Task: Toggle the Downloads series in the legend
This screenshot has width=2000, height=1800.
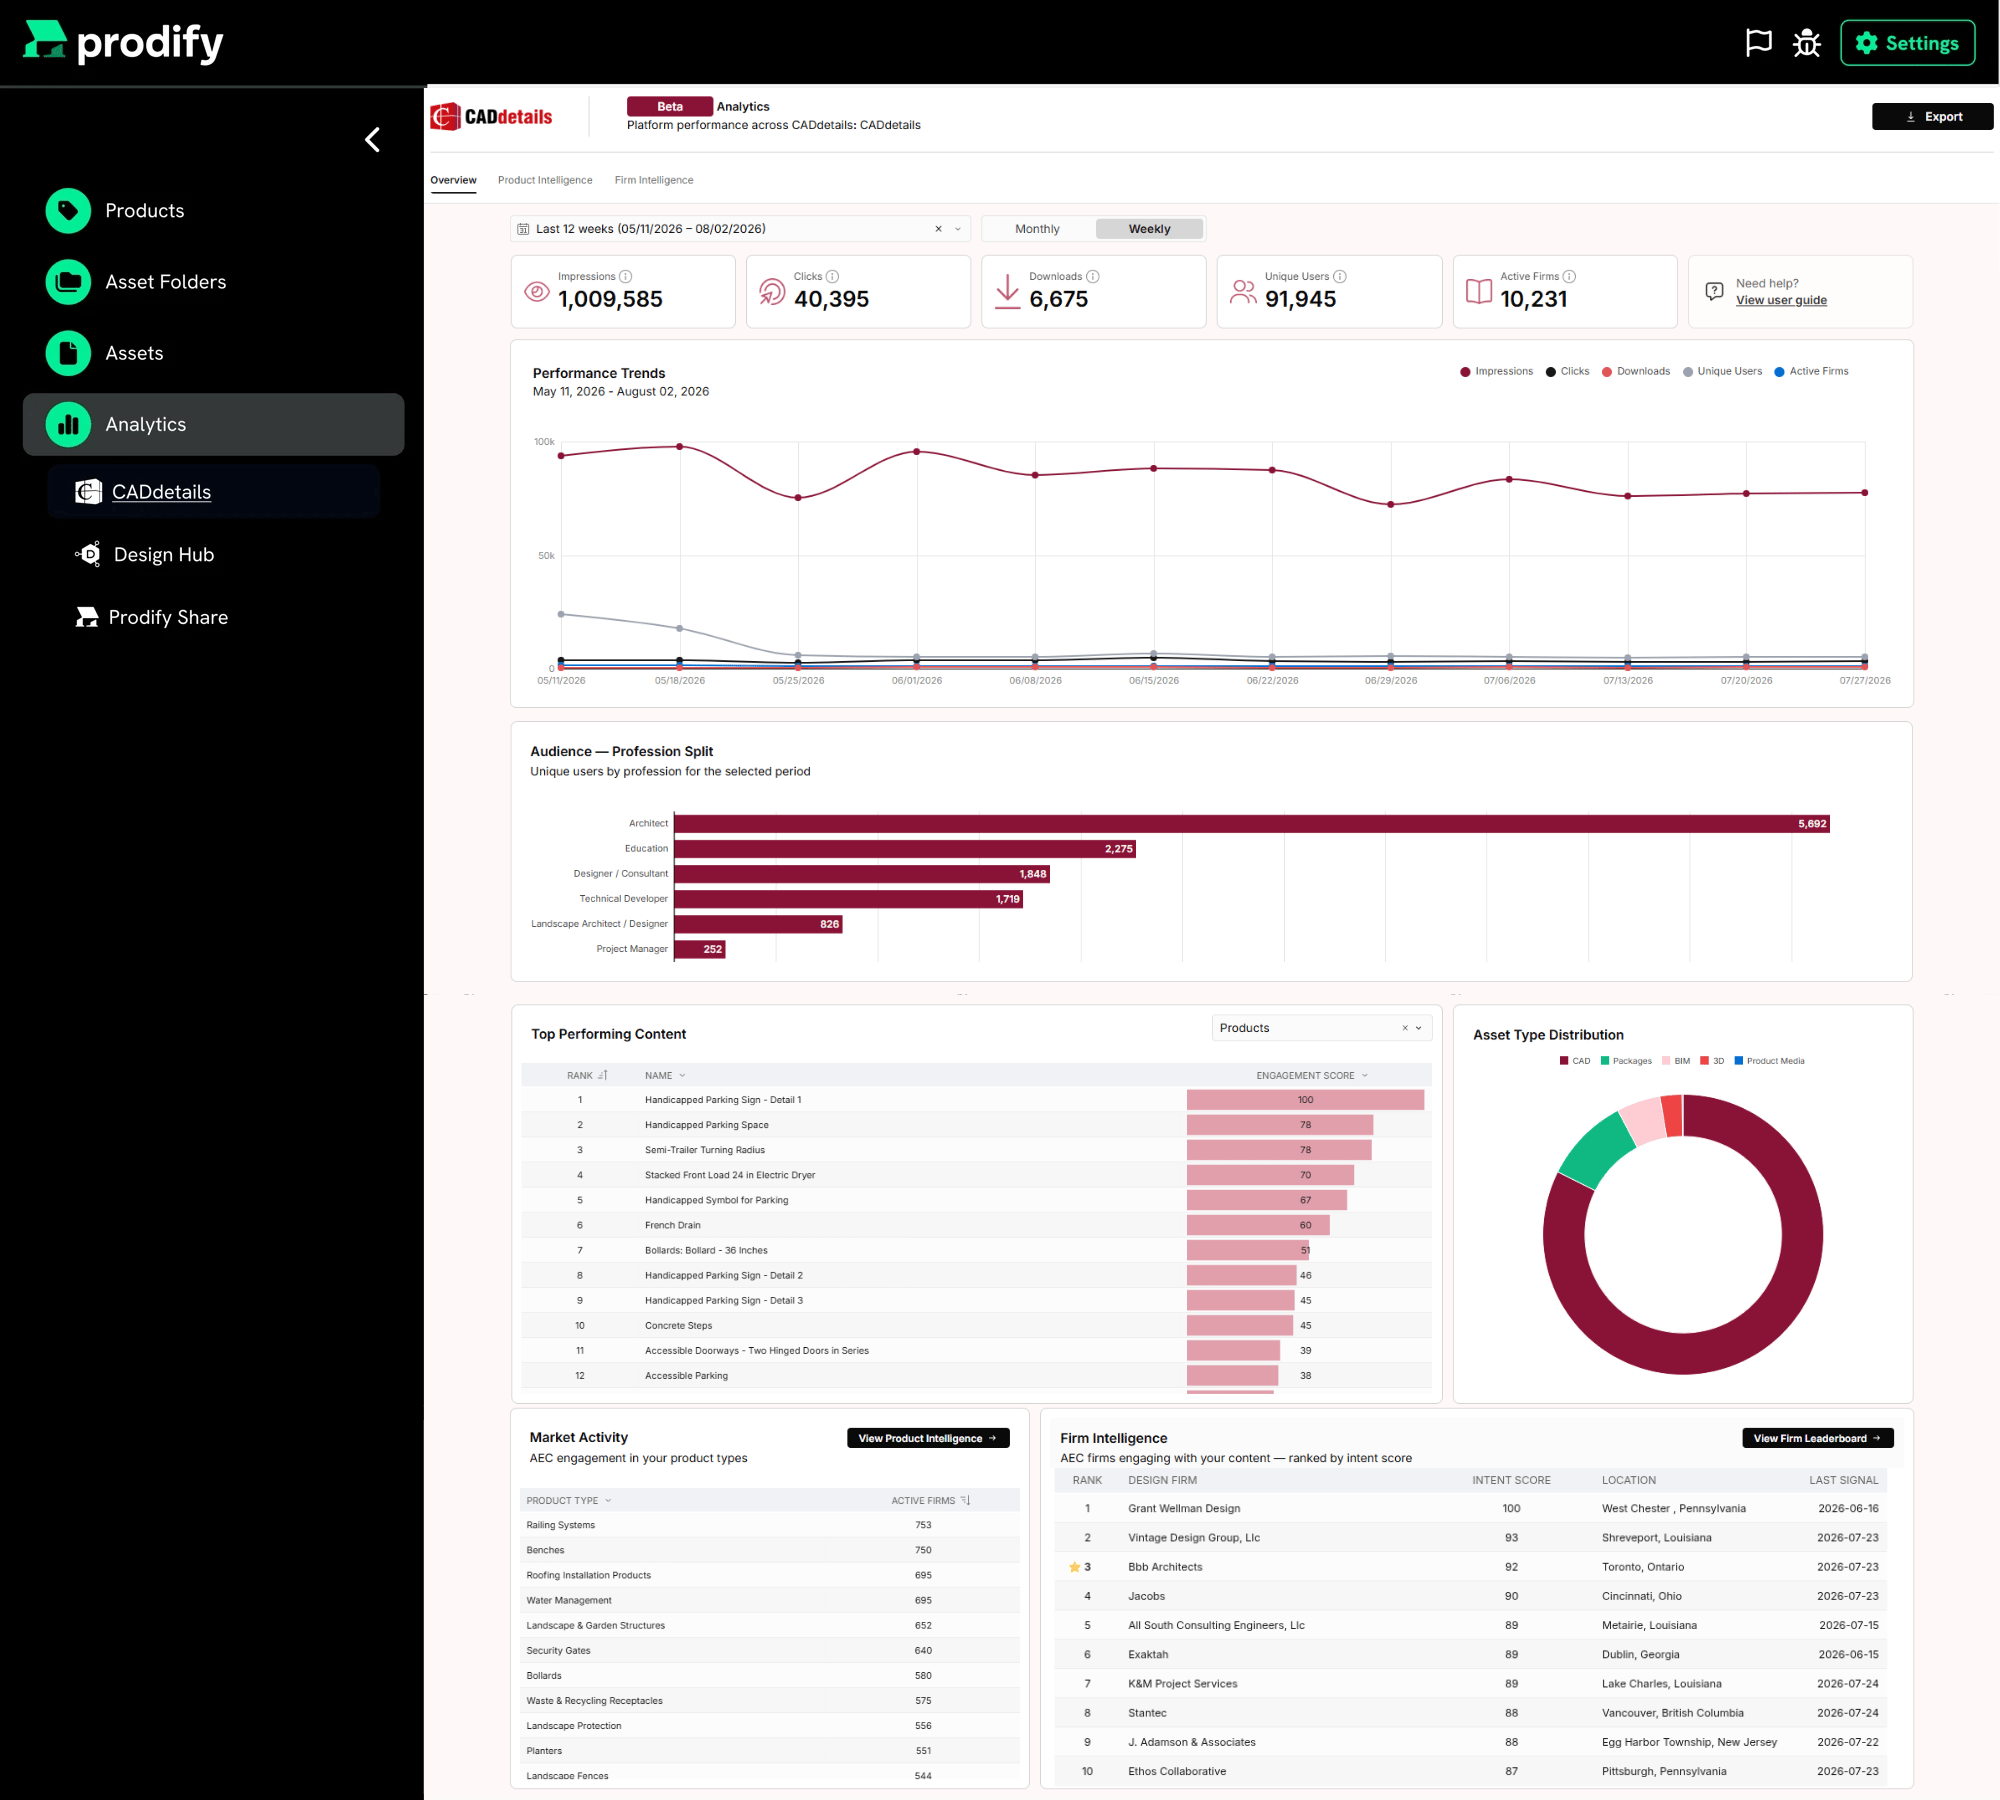Action: pos(1636,371)
